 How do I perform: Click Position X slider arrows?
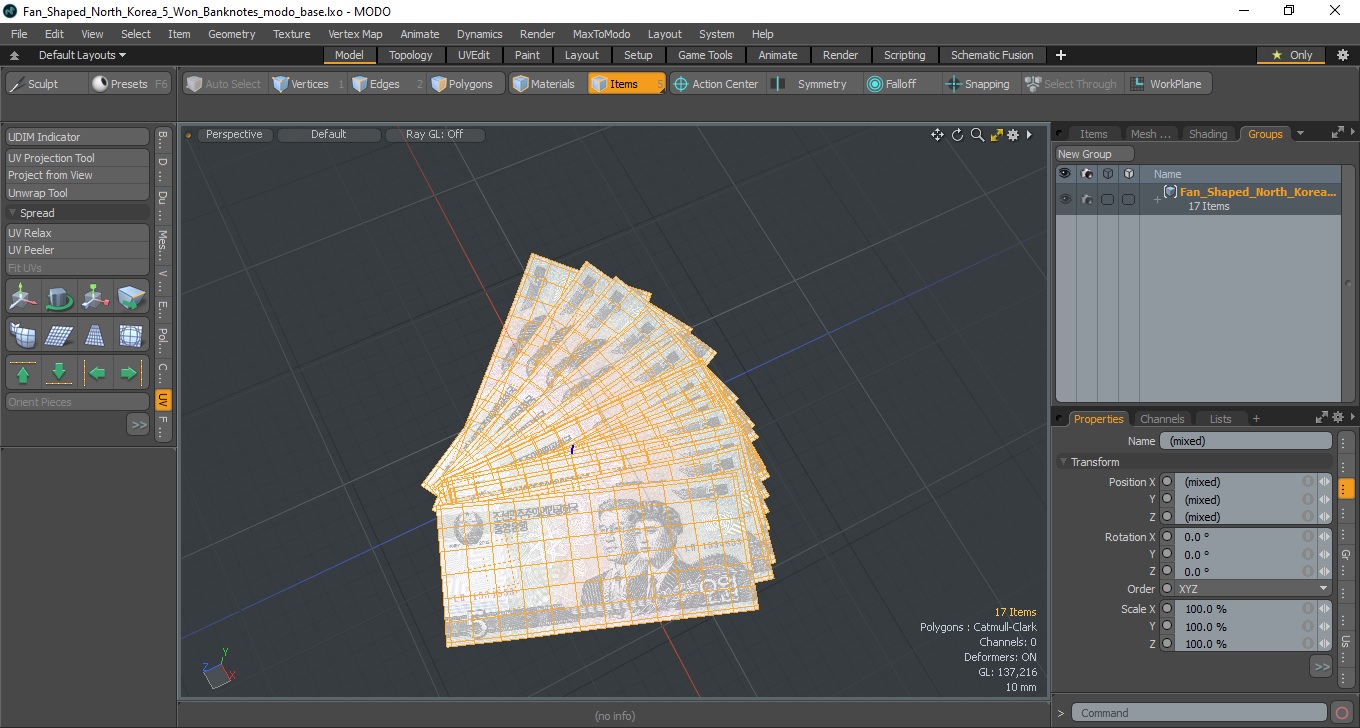point(1324,482)
